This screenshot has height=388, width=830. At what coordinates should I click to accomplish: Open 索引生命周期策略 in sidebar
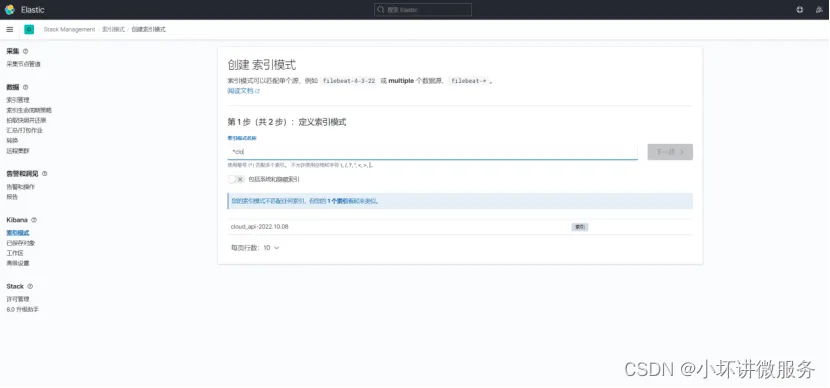pos(29,110)
